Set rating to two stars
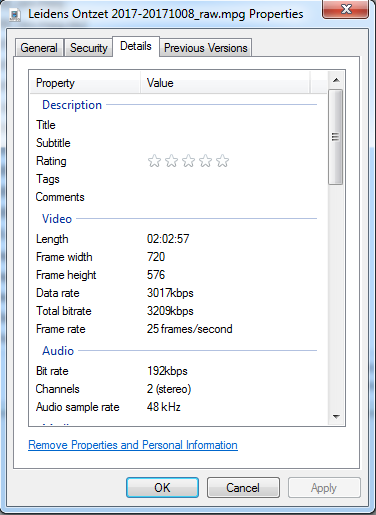 [171, 161]
